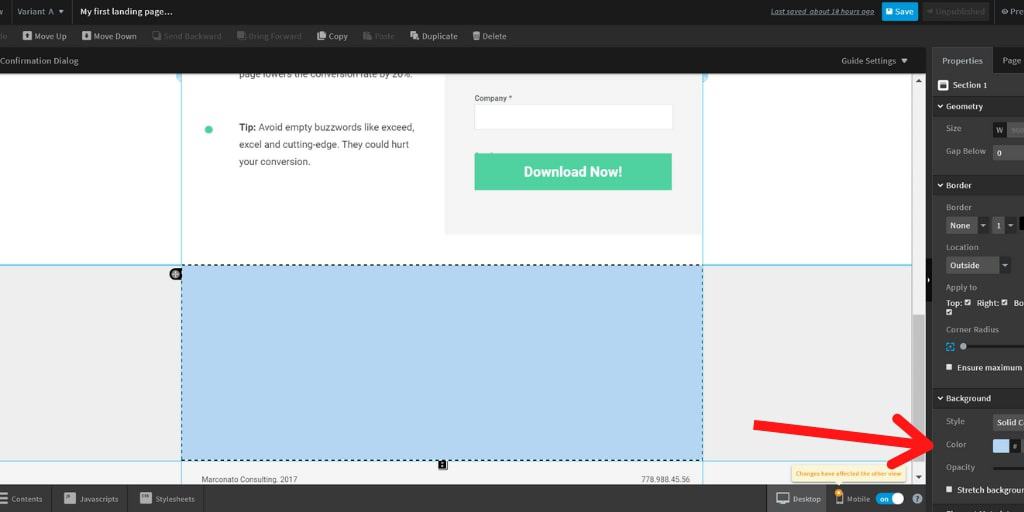Toggle the checkbox below the Top label
1024x512 pixels.
[950, 312]
